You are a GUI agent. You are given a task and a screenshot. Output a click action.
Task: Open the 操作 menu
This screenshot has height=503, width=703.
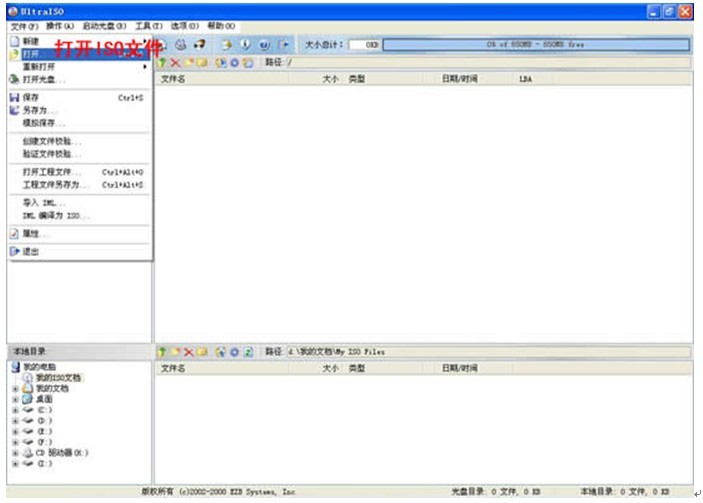point(60,26)
